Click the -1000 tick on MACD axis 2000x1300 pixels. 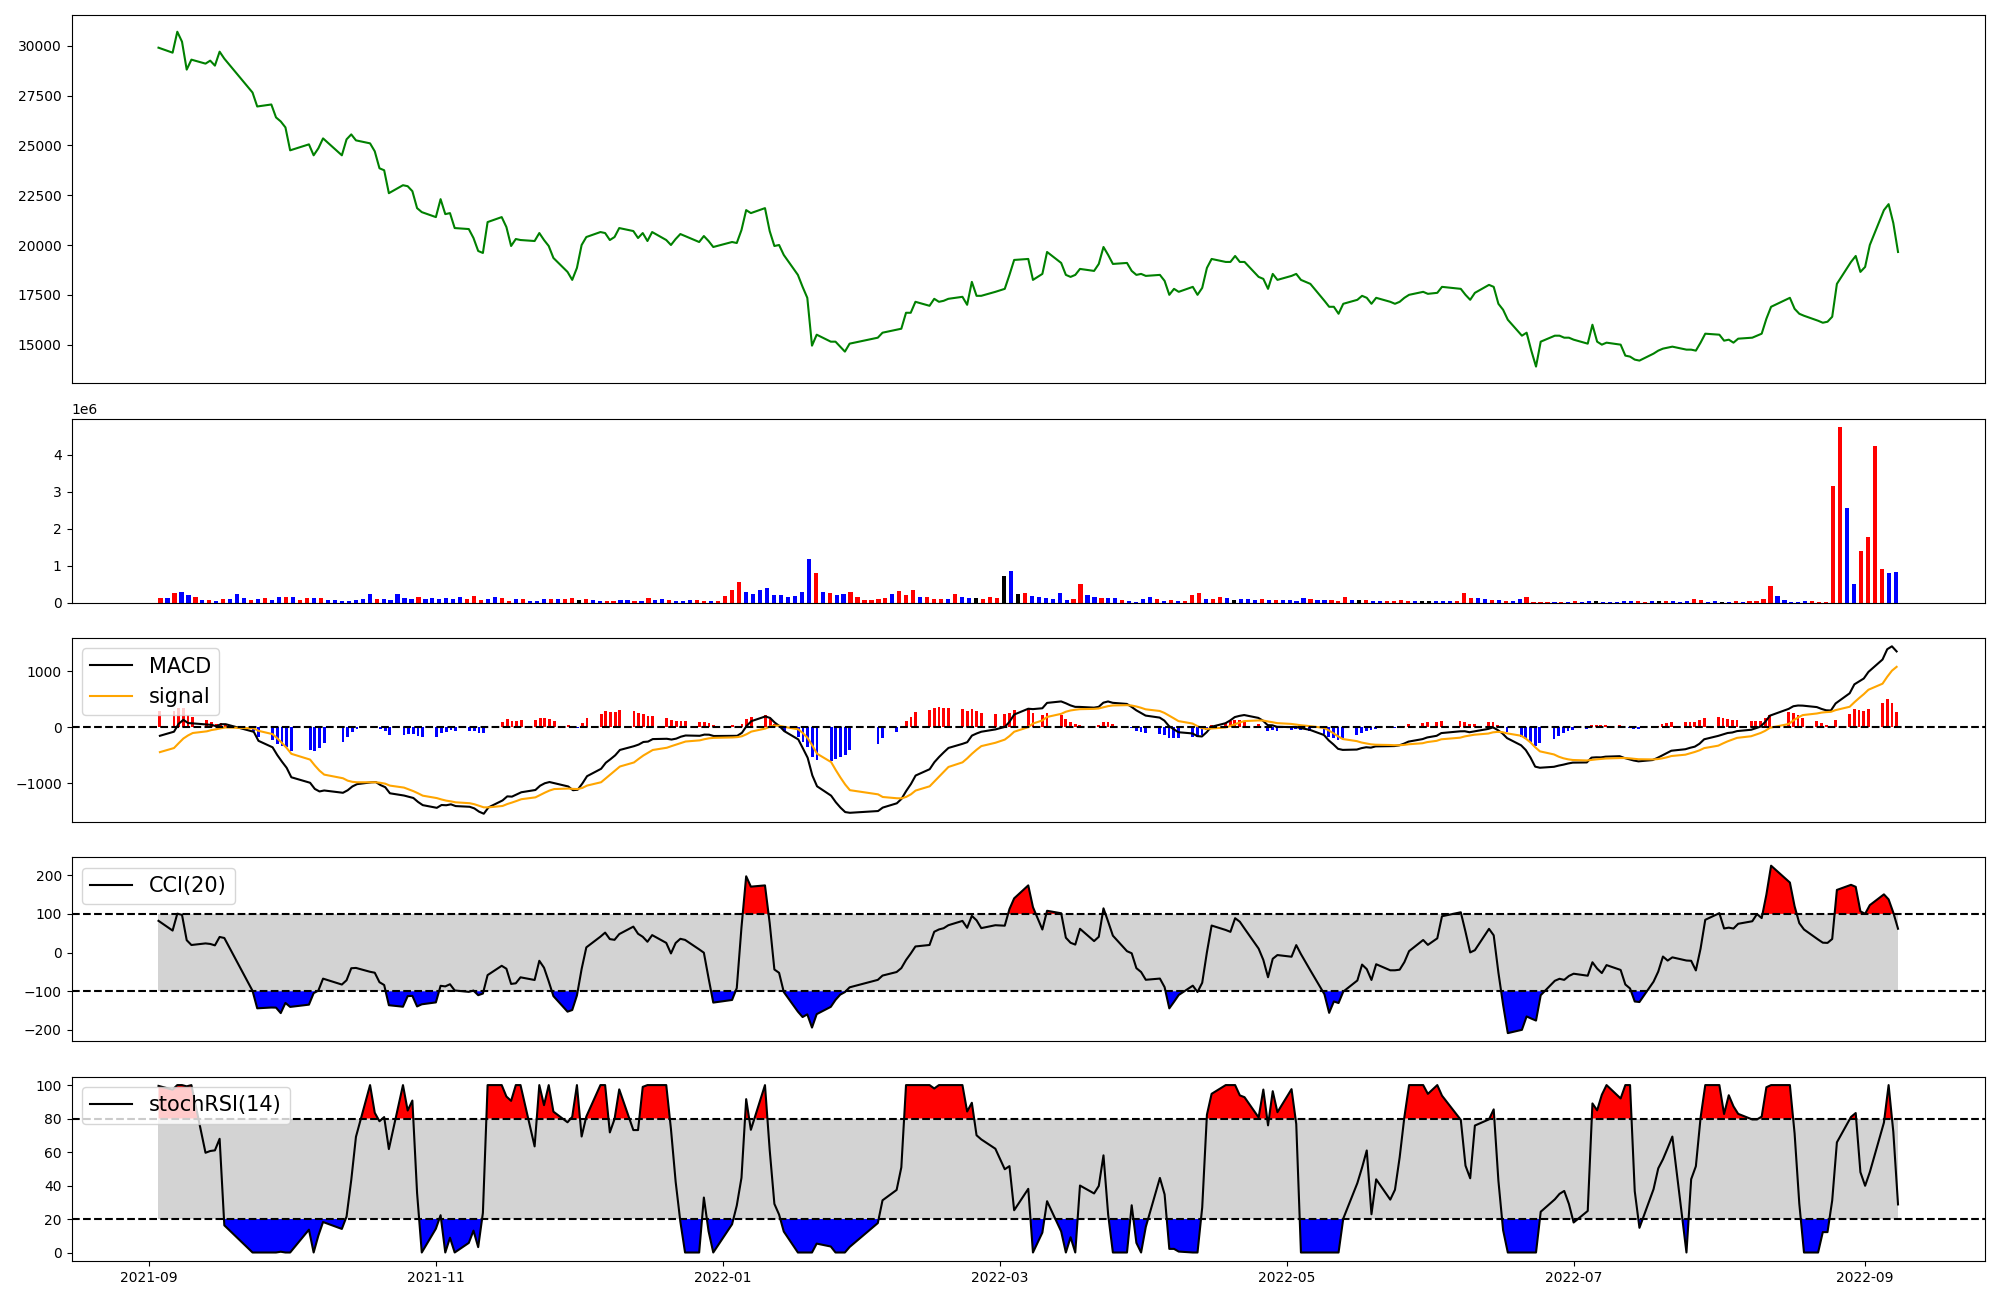39,784
